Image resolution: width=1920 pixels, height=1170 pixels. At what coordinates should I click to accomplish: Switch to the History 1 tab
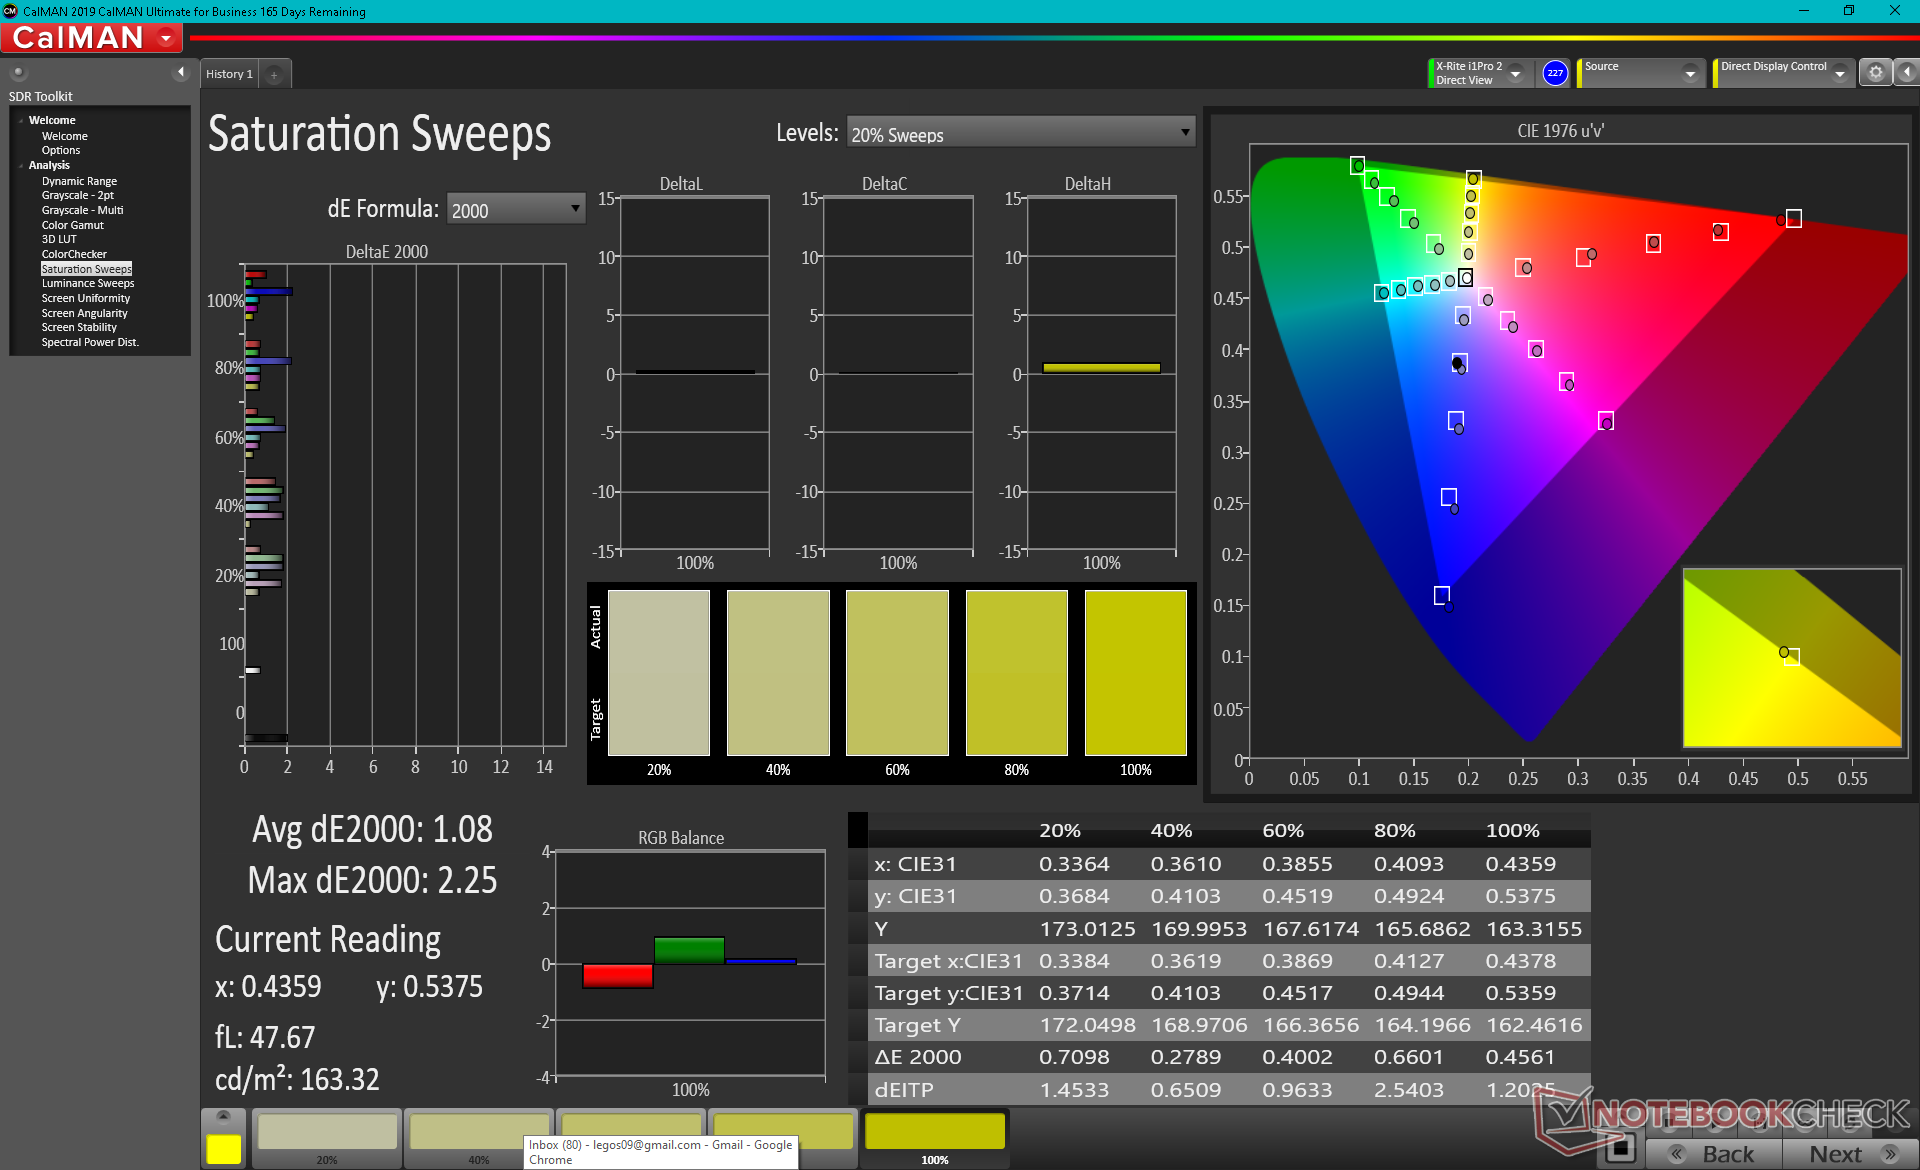pyautogui.click(x=229, y=74)
